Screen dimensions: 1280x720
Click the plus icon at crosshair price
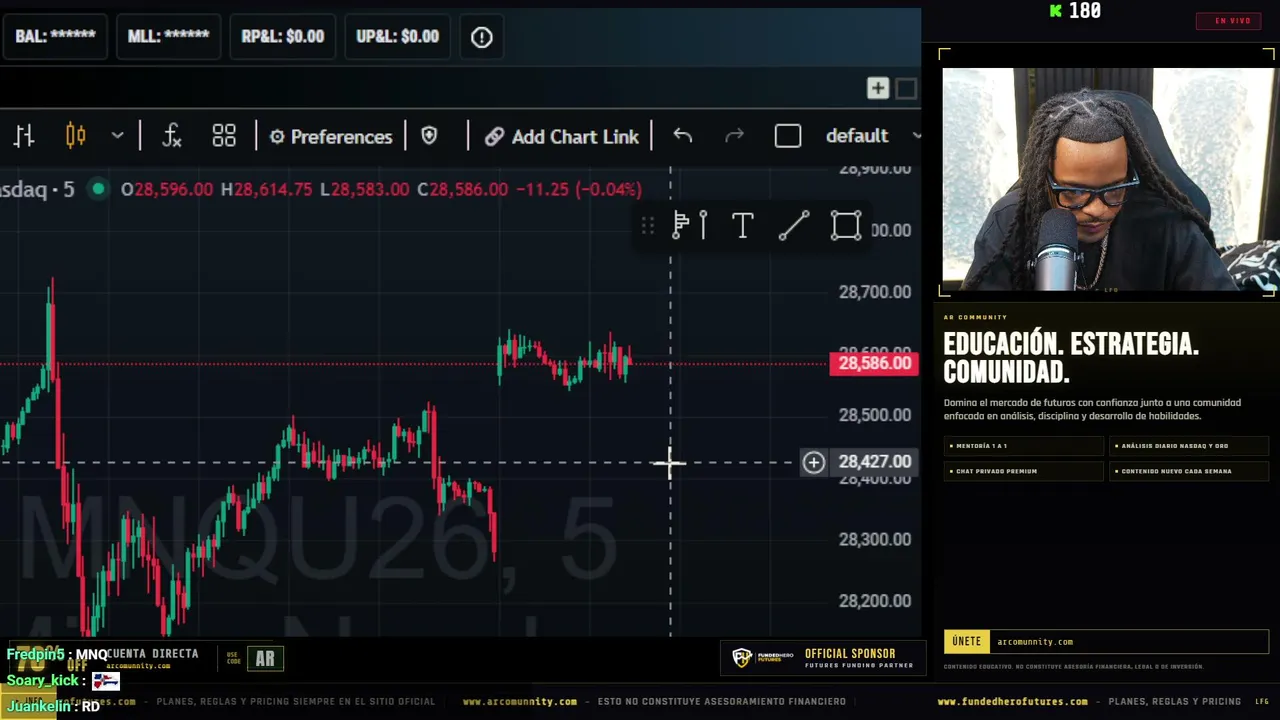813,462
